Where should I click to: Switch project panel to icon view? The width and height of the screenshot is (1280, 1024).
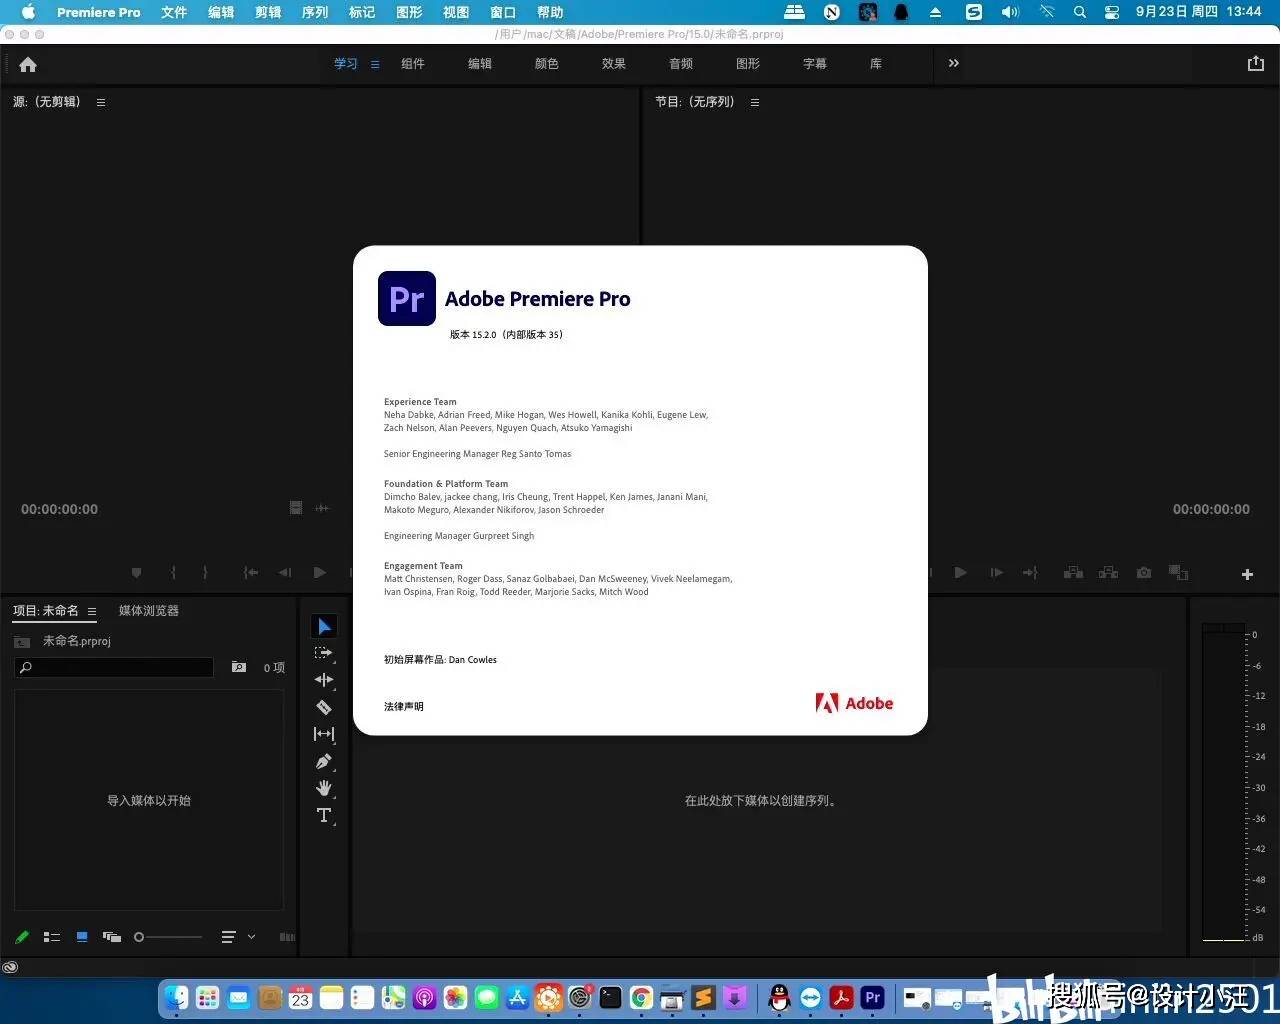point(82,937)
